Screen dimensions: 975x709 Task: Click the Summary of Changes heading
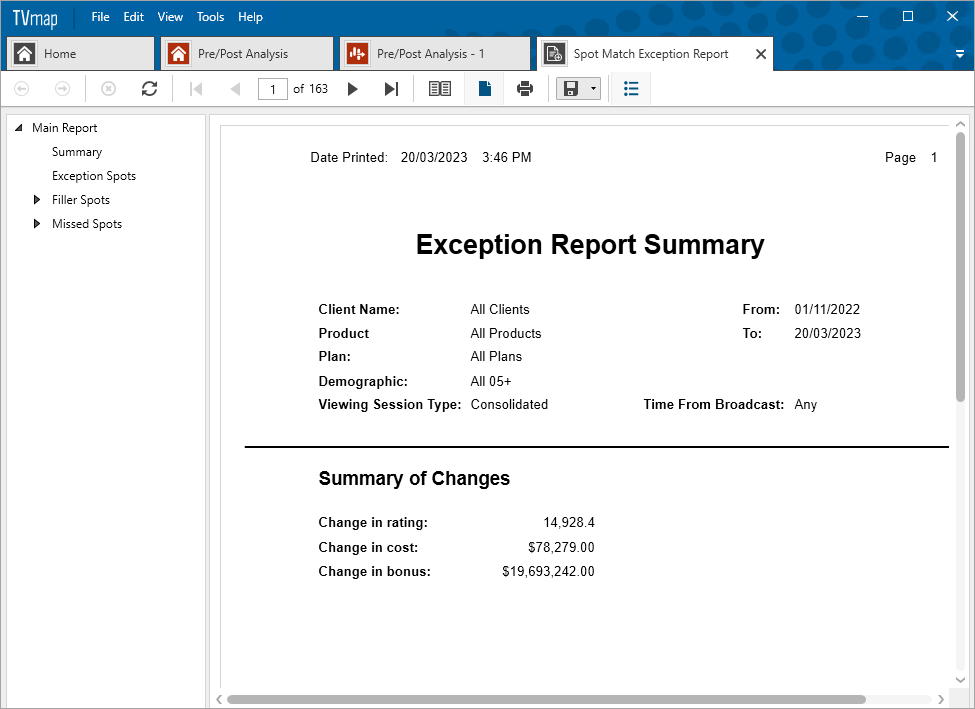point(414,478)
